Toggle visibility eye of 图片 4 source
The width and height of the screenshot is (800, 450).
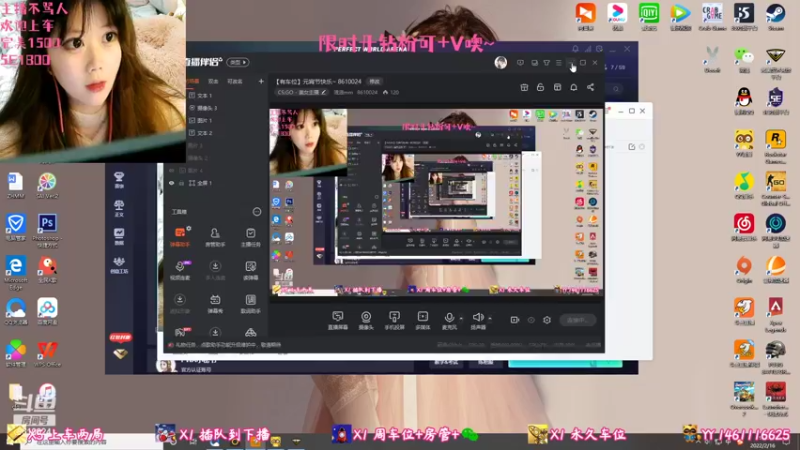(171, 170)
